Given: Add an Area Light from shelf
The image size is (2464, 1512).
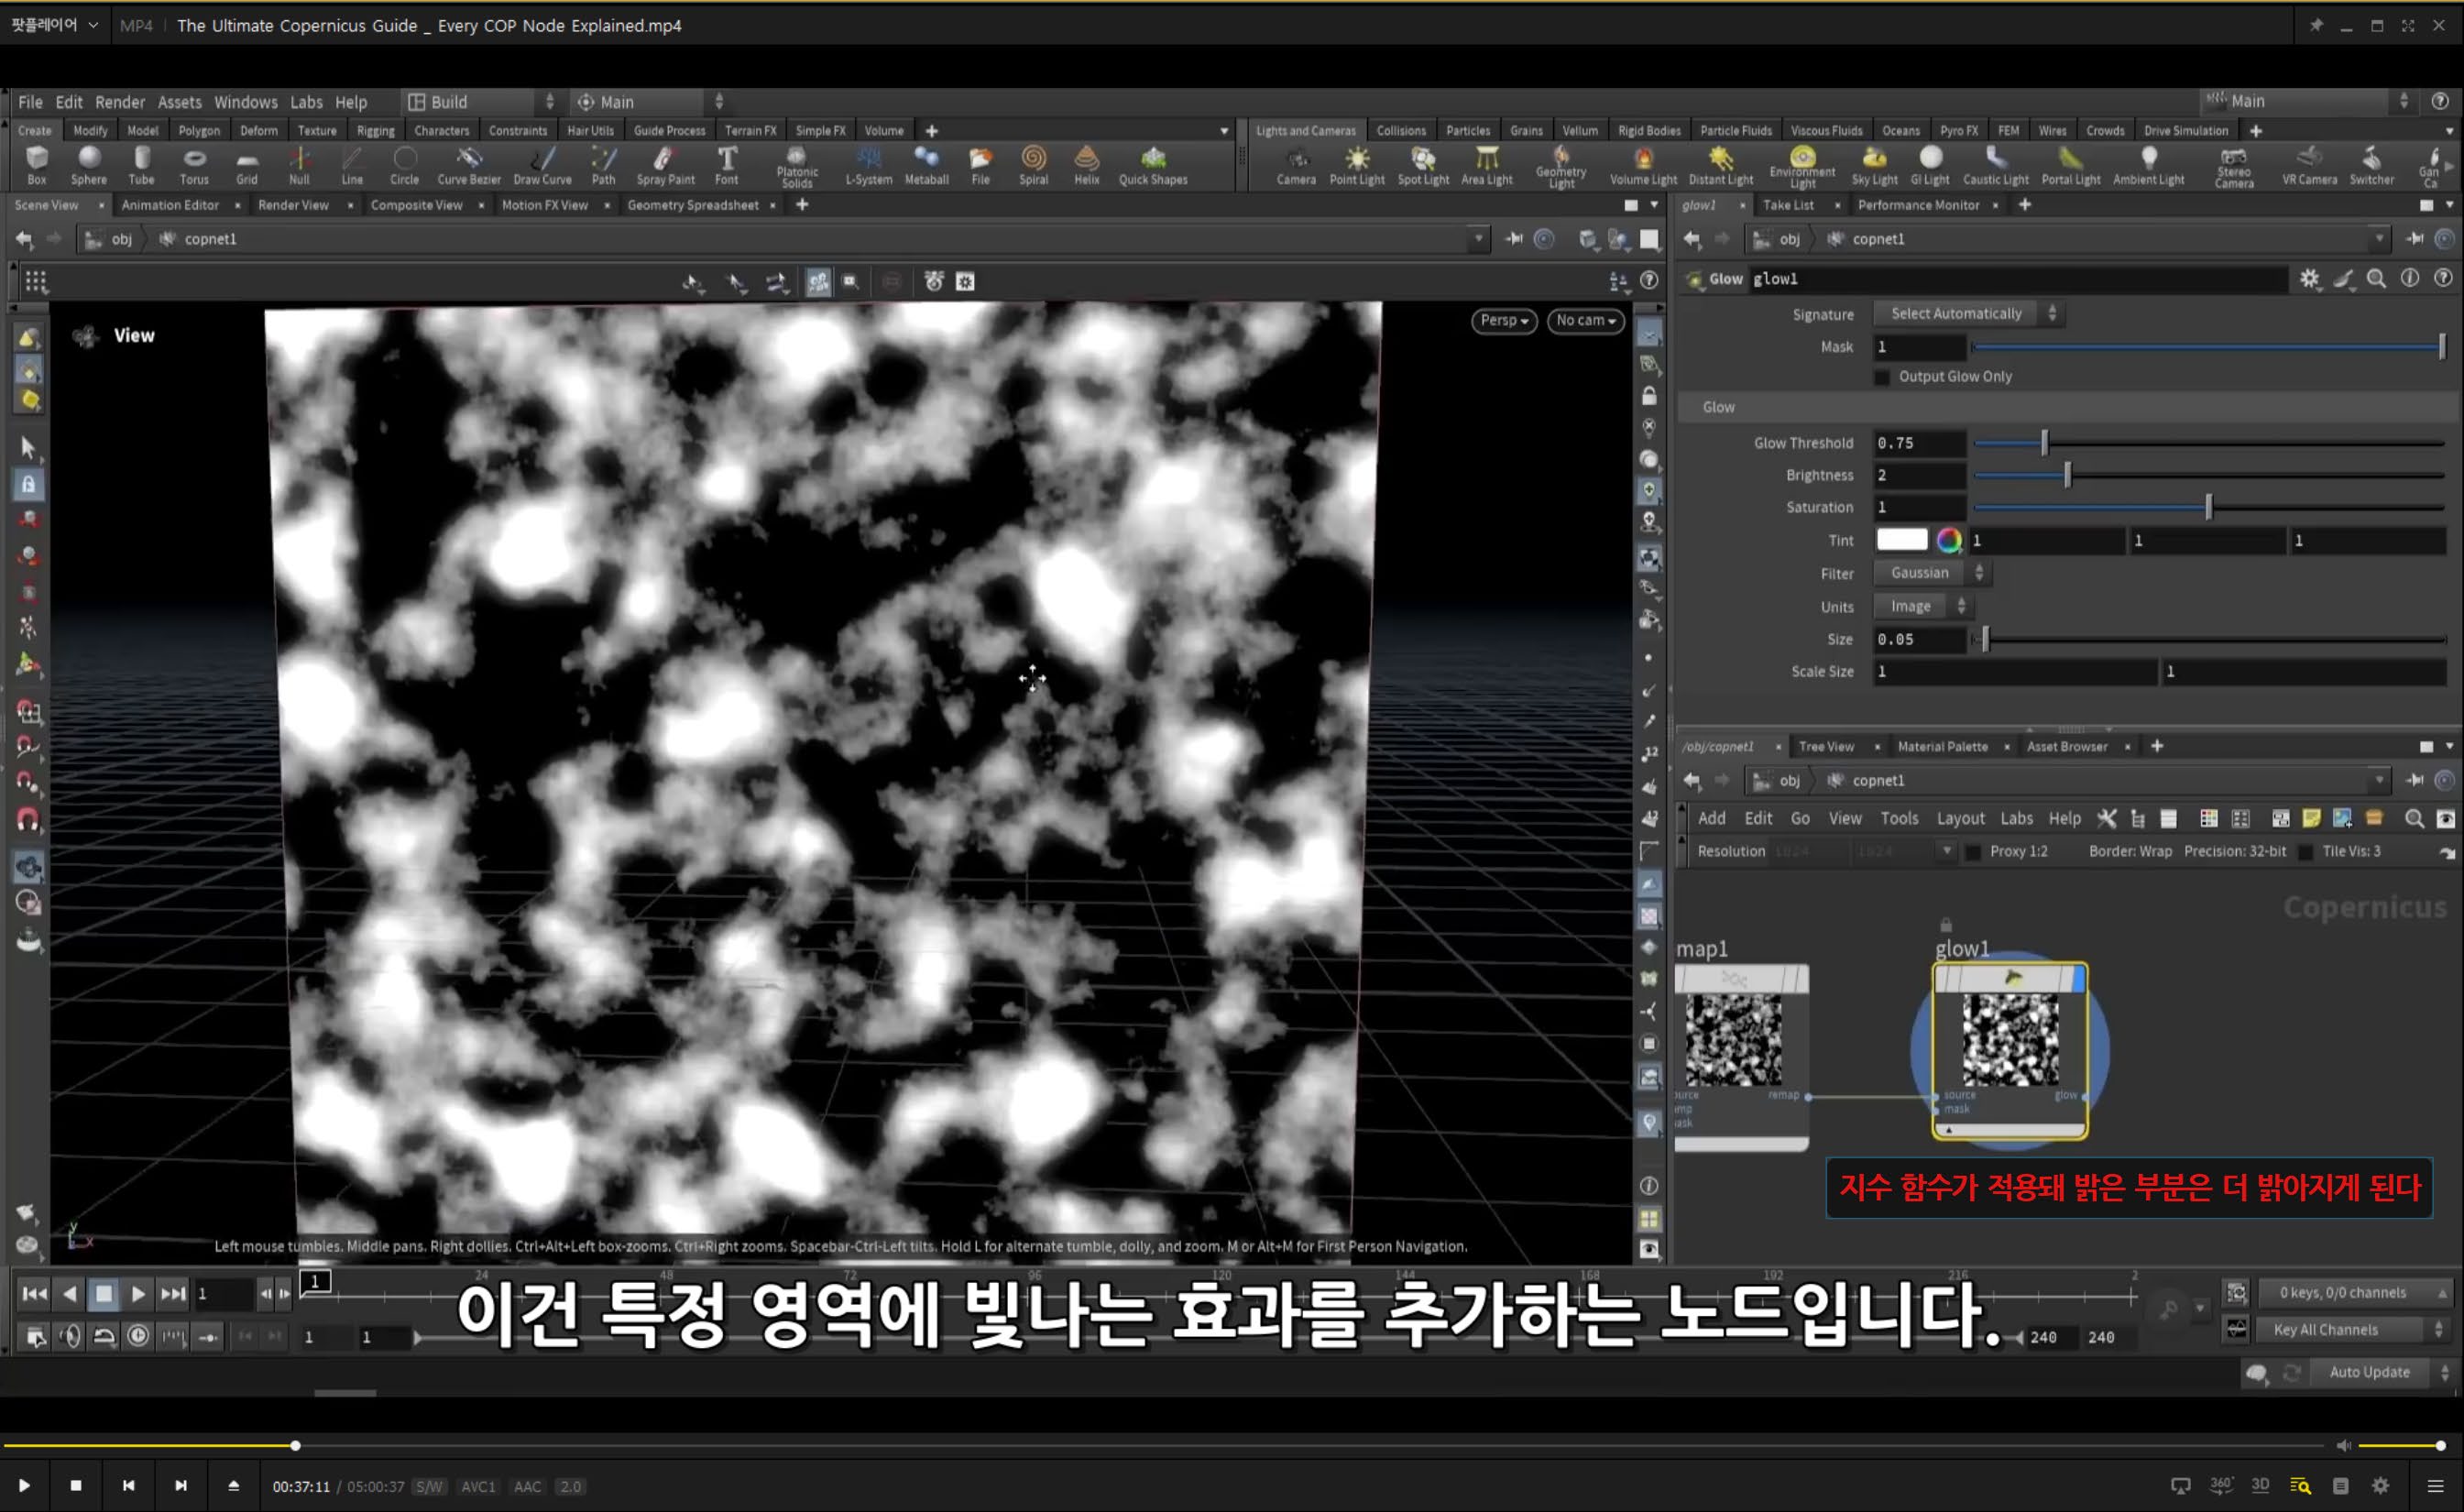Looking at the screenshot, I should tap(1487, 166).
